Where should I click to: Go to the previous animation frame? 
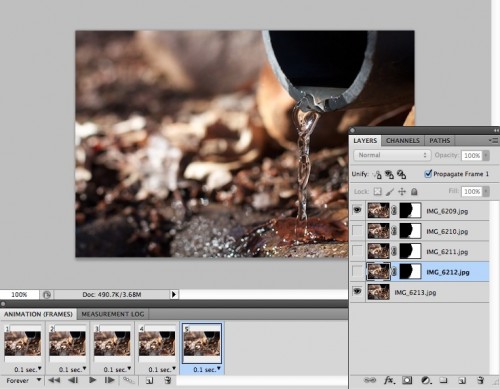[73, 380]
